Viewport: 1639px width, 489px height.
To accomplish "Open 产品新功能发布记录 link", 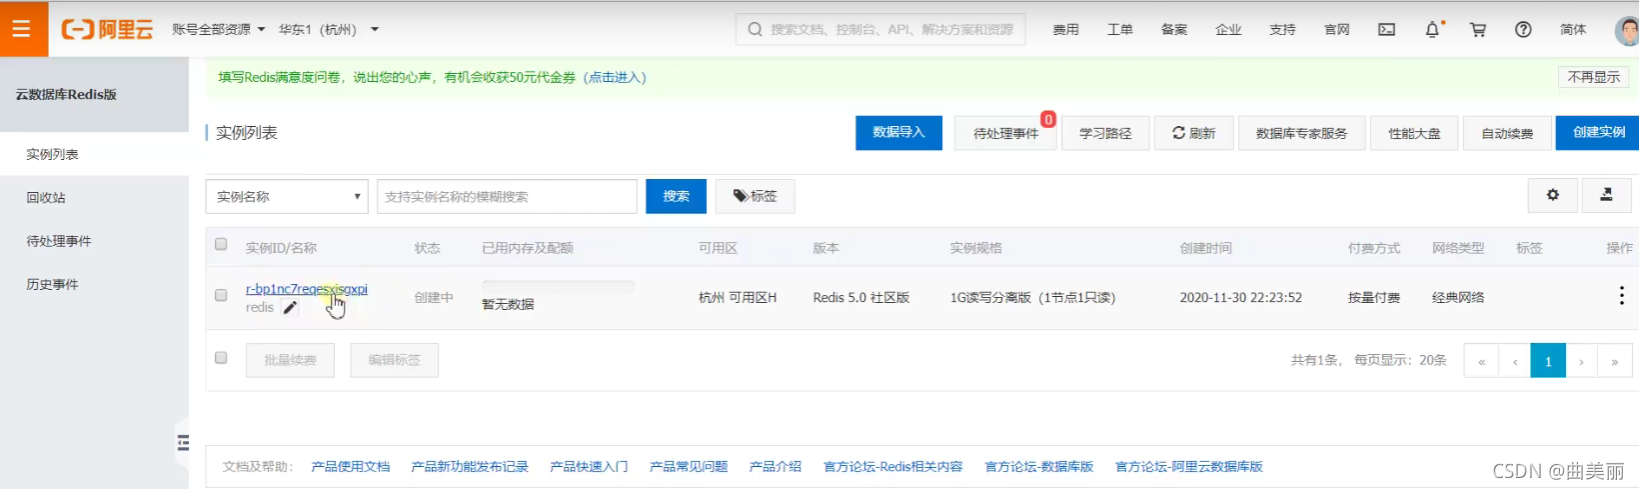I will point(469,466).
